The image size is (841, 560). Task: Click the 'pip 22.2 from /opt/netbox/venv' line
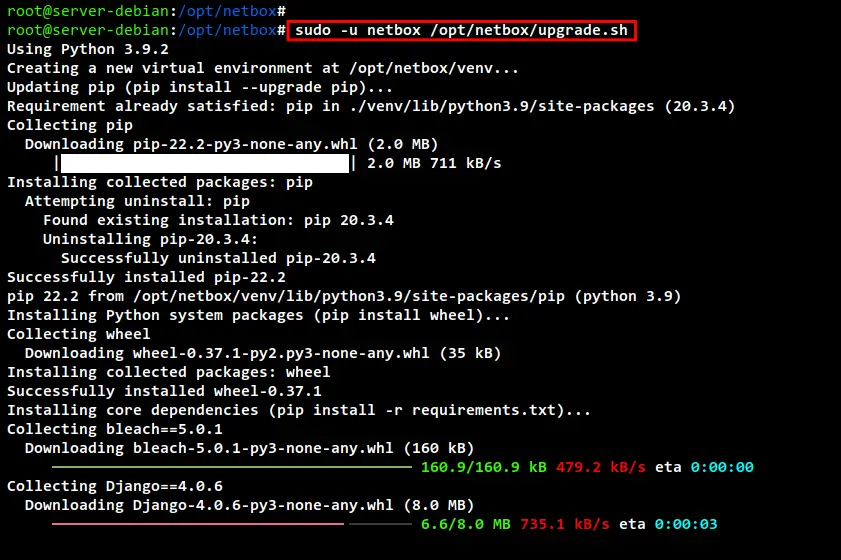[x=344, y=296]
